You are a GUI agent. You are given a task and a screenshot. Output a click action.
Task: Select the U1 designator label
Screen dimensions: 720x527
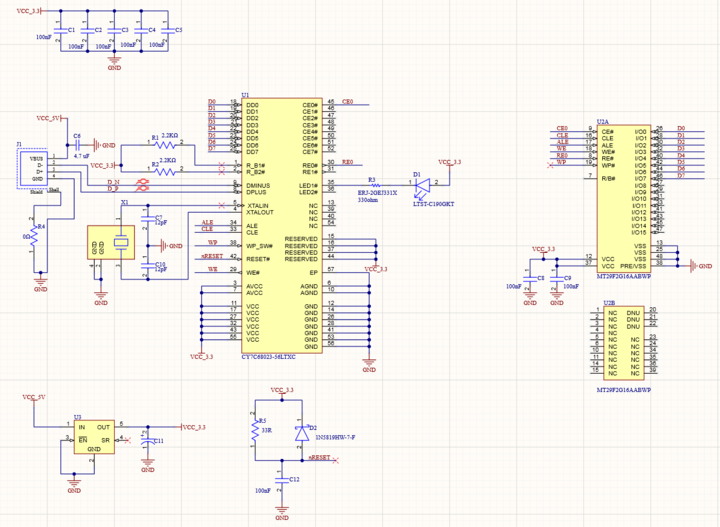click(x=245, y=95)
